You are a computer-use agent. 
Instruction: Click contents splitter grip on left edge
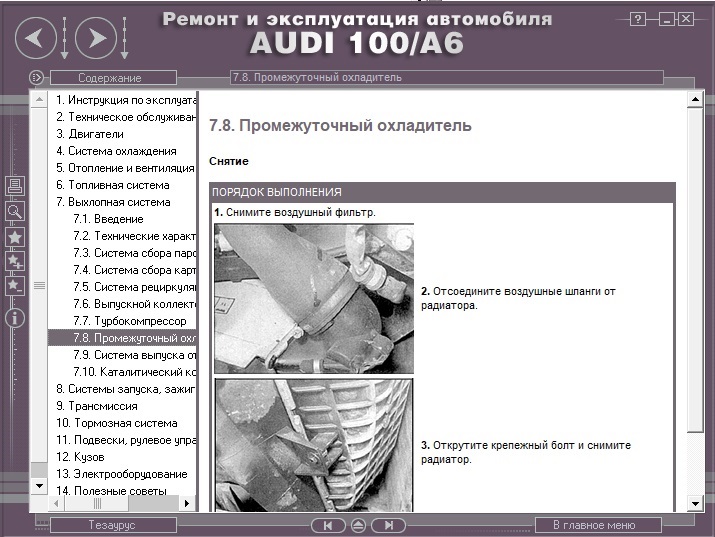(39, 286)
